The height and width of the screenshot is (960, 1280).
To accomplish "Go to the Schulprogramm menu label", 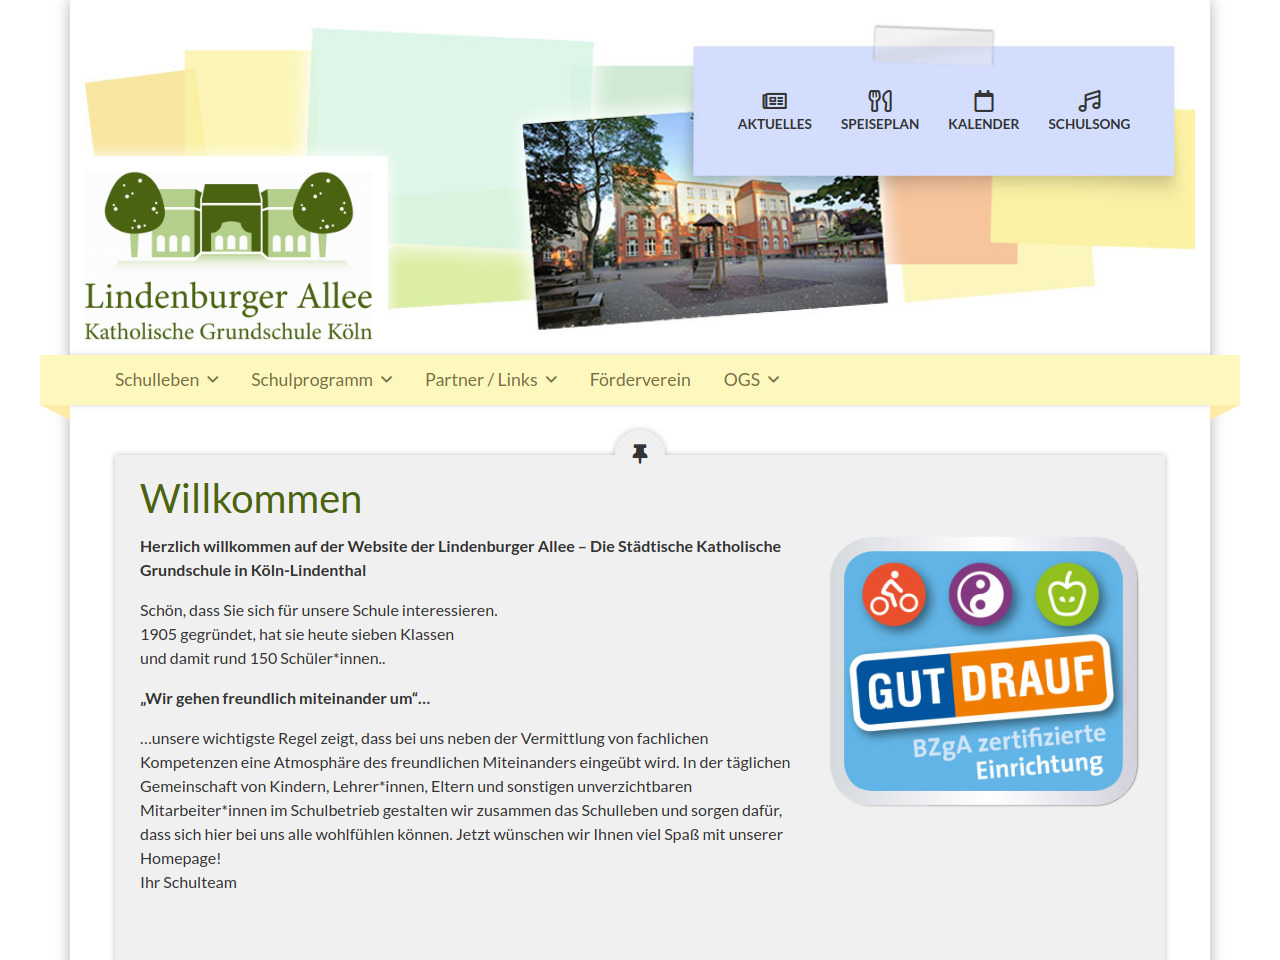I will (x=312, y=380).
